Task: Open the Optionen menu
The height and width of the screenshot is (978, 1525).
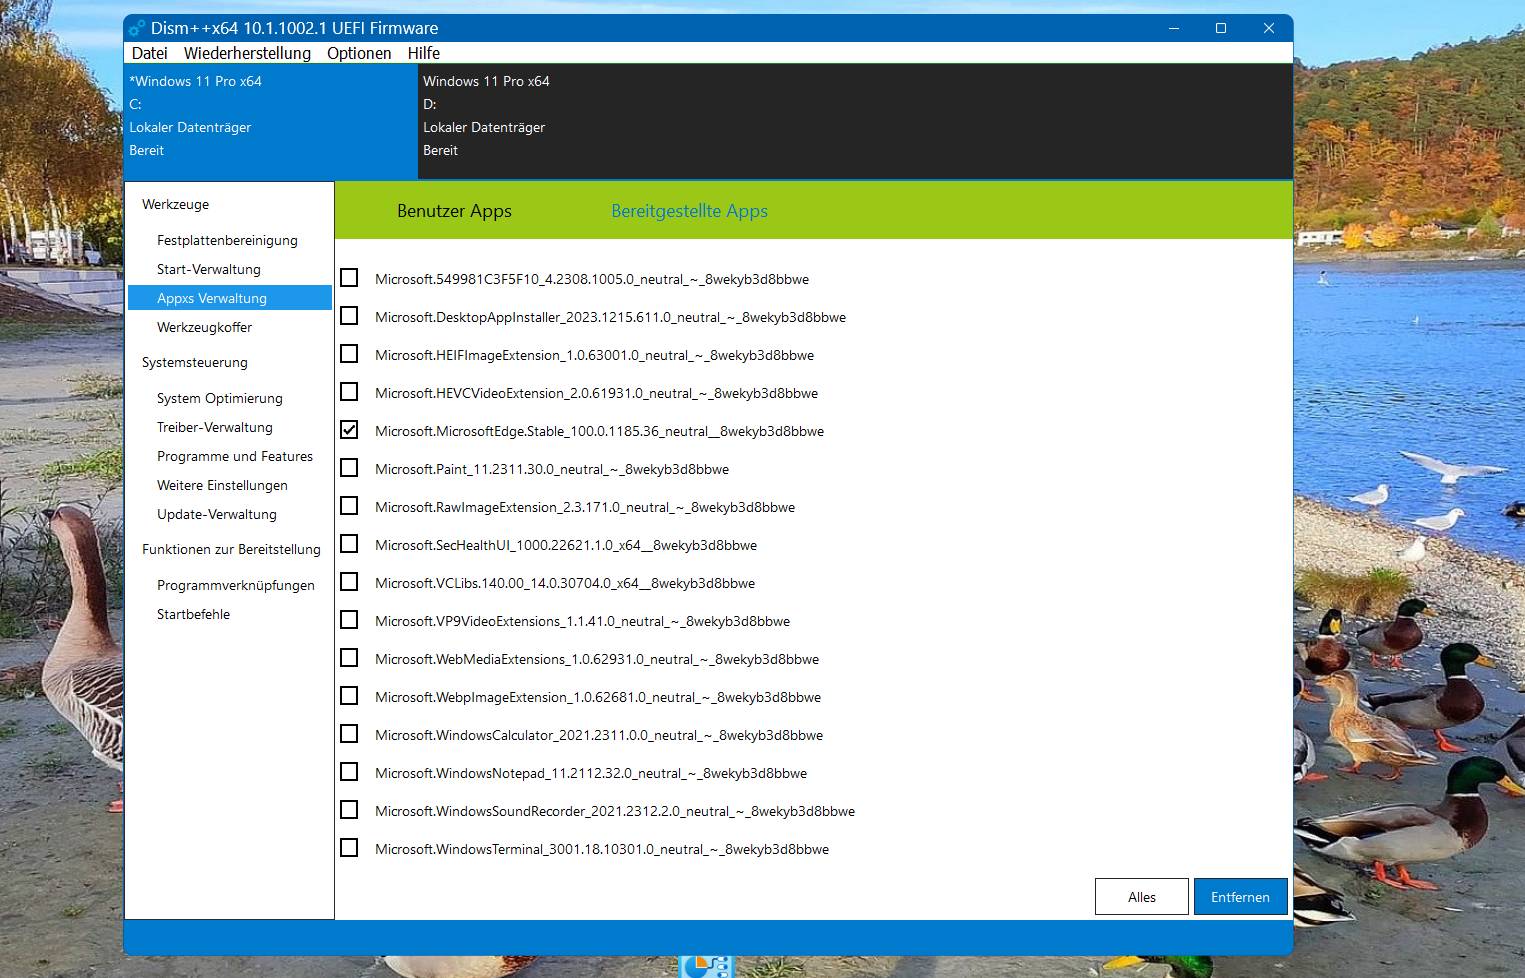Action: [359, 53]
